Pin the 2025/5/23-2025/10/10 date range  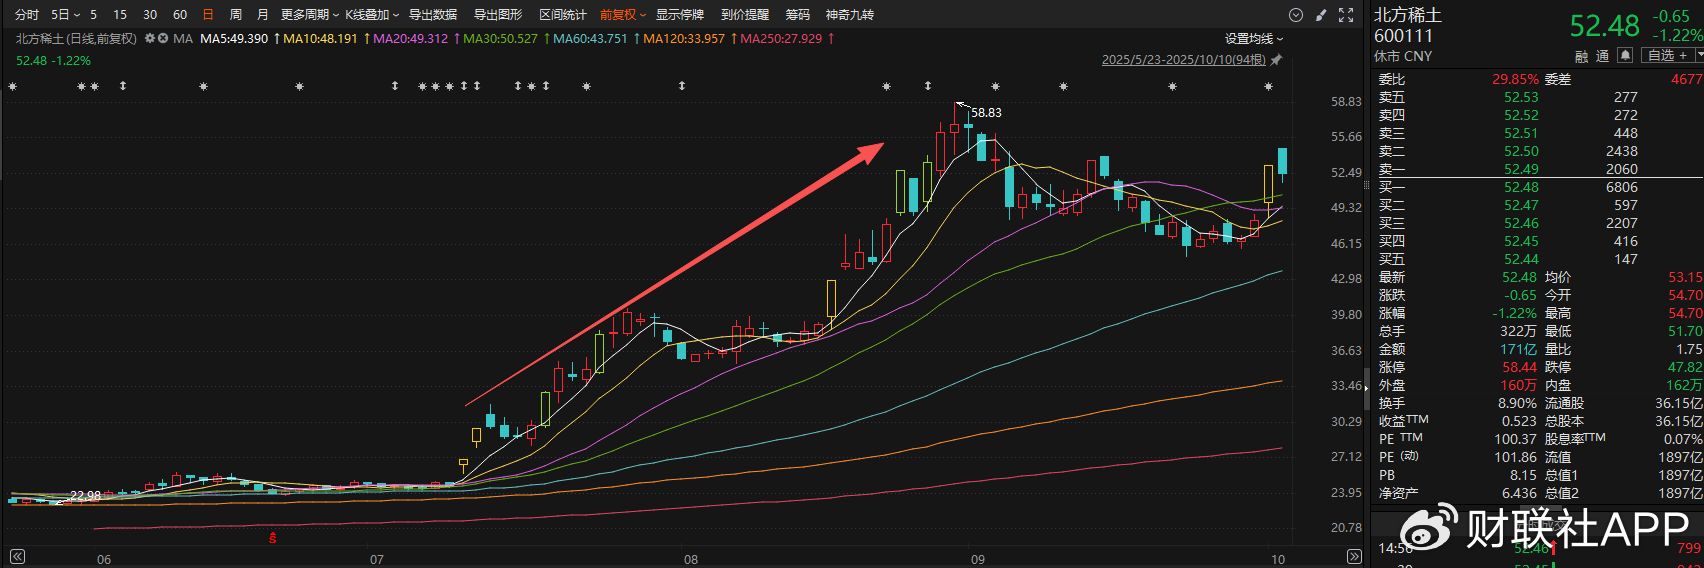click(x=1276, y=60)
